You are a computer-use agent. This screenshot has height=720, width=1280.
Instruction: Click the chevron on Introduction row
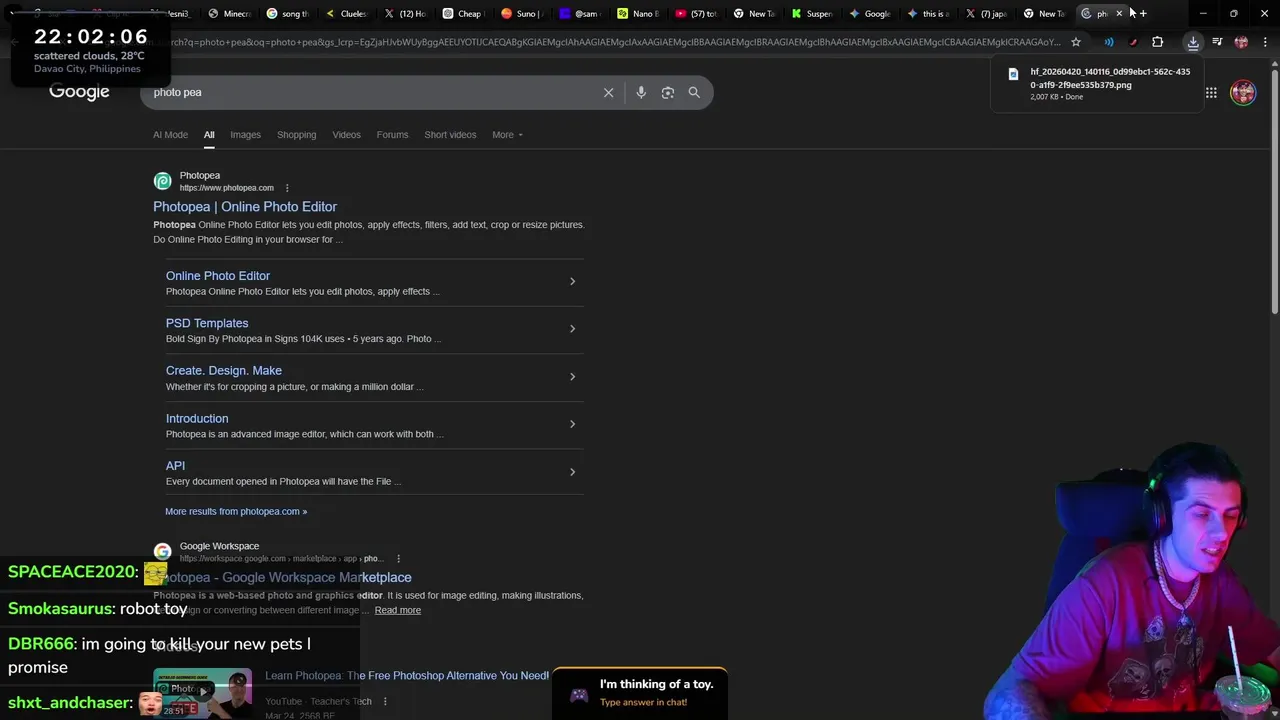[572, 424]
